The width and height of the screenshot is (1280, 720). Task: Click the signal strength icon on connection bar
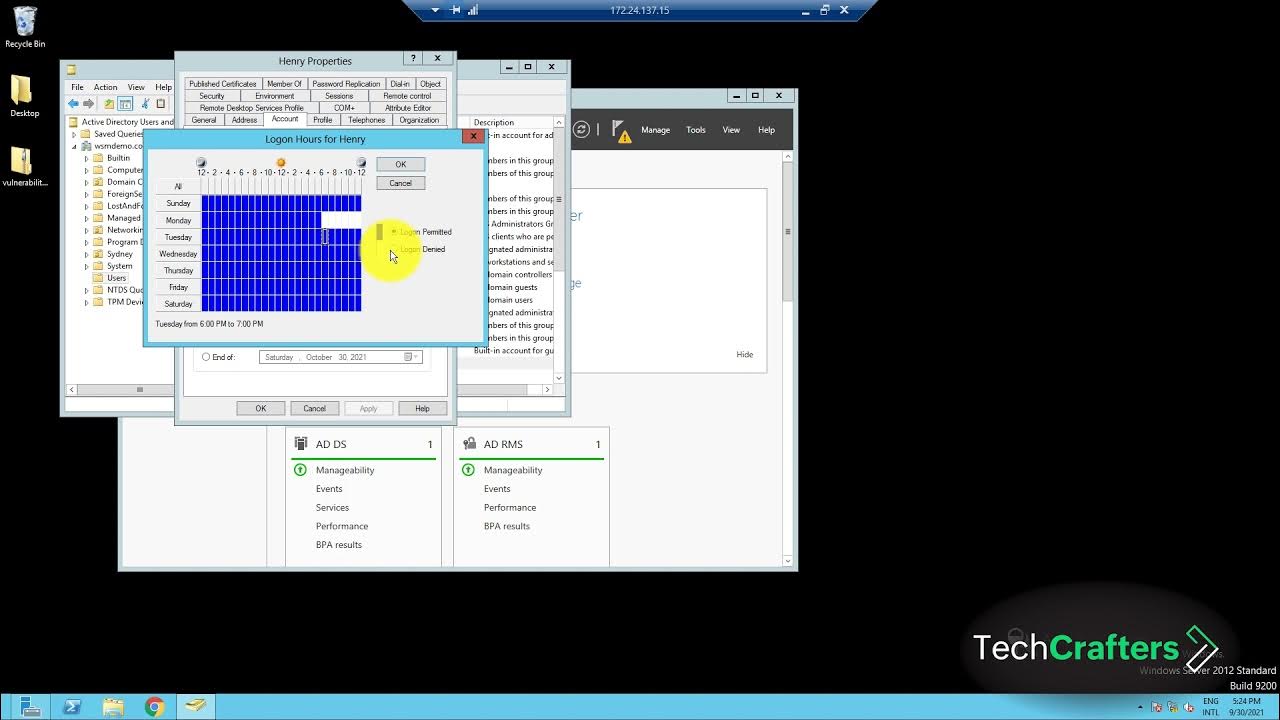click(472, 10)
